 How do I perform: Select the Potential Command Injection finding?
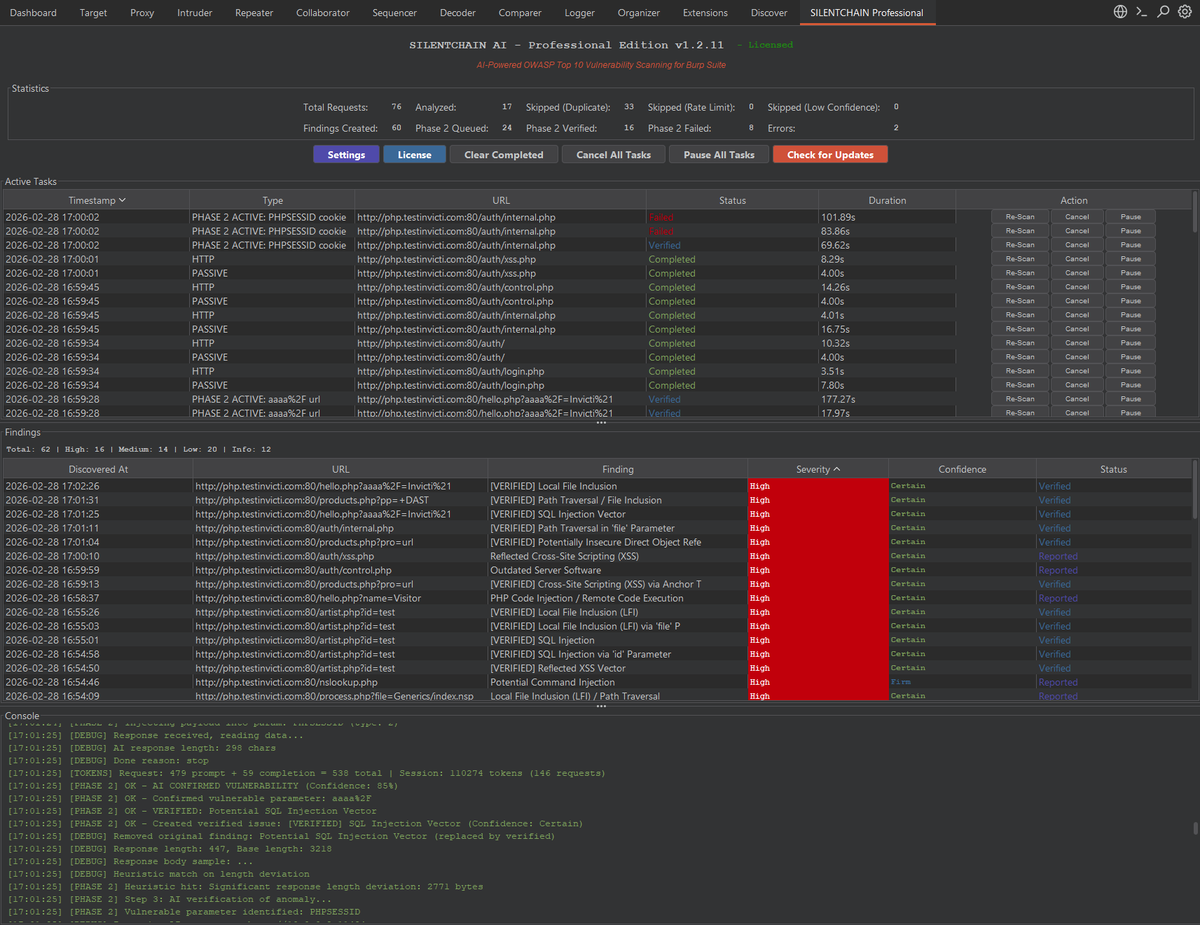pos(598,682)
